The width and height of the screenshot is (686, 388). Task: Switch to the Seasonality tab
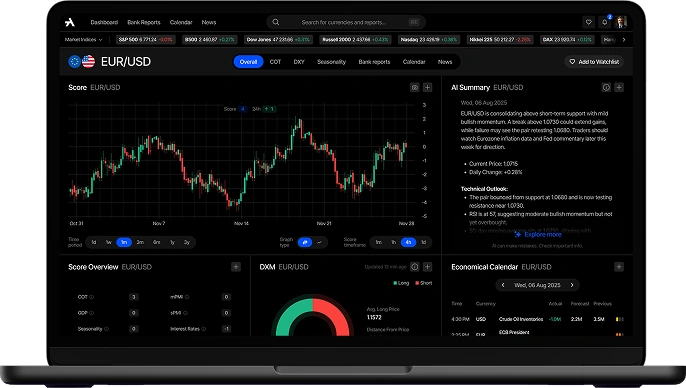pyautogui.click(x=331, y=62)
